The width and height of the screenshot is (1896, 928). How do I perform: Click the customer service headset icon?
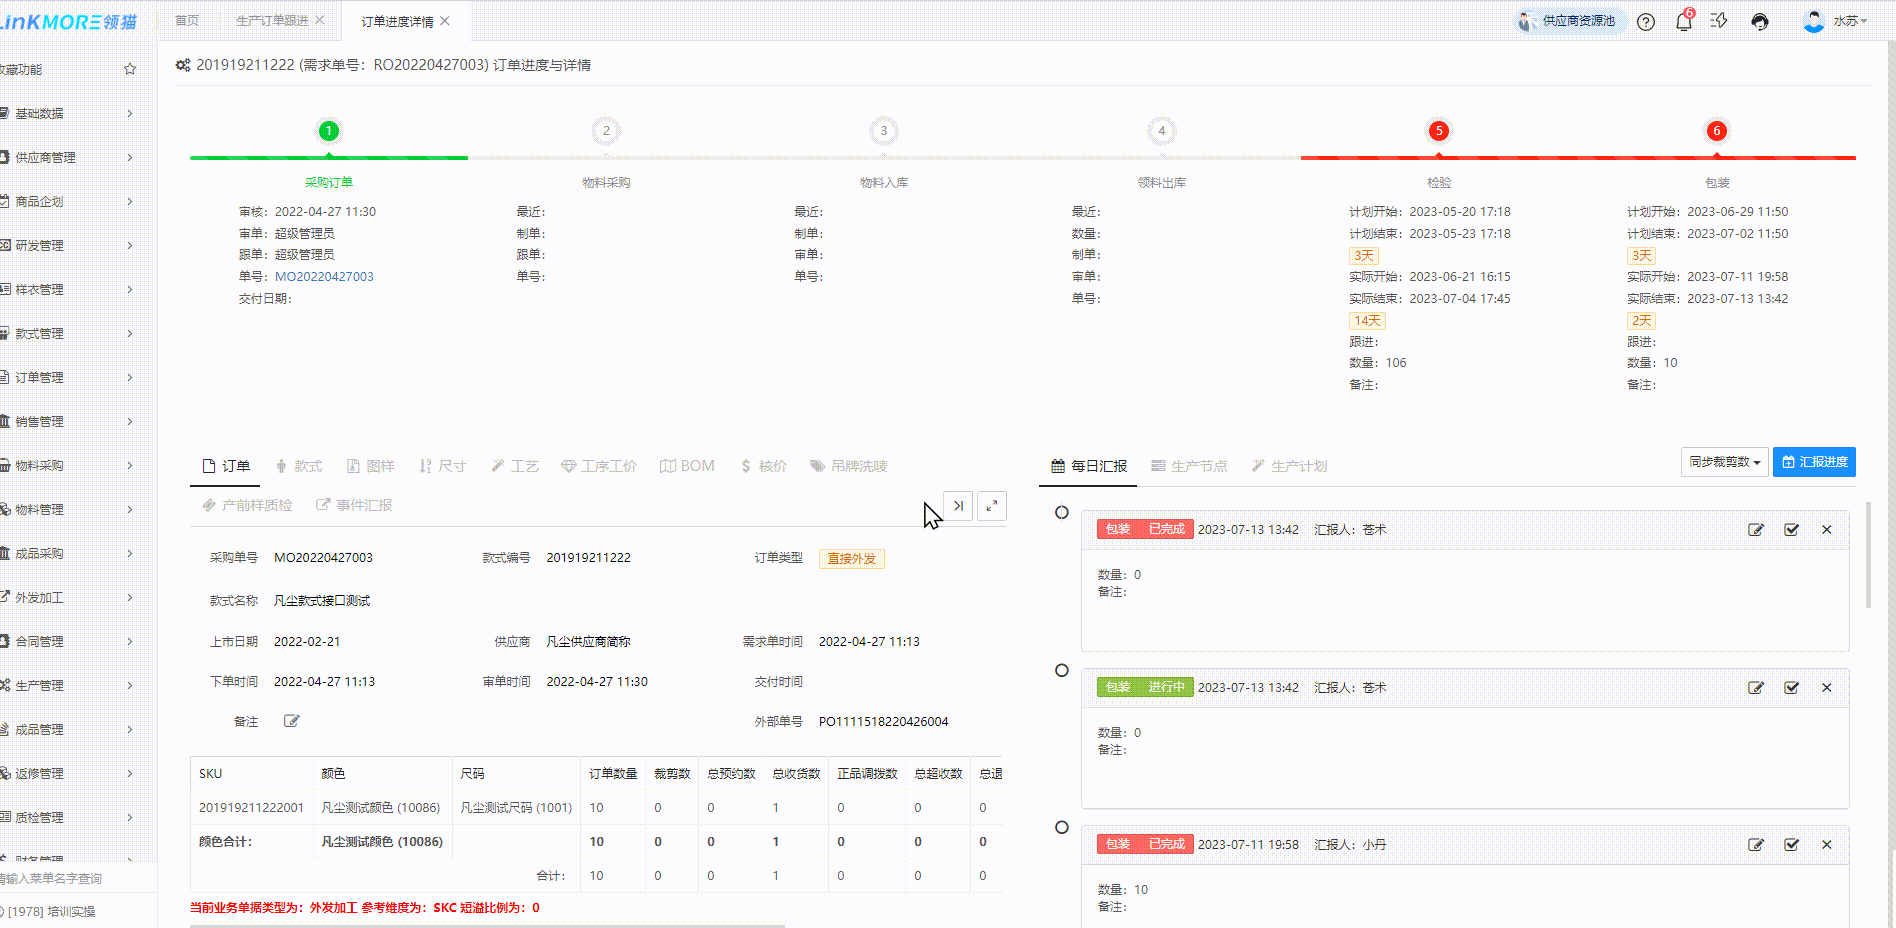coord(1760,22)
